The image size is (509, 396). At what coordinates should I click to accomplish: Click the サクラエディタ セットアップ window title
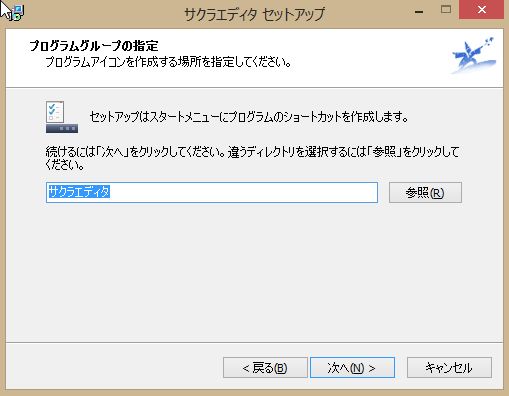click(254, 14)
